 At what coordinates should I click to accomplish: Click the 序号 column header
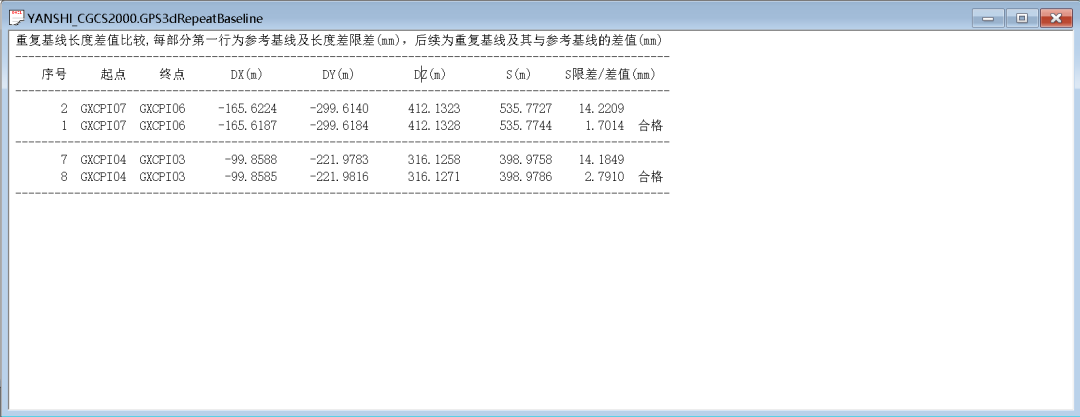click(54, 74)
